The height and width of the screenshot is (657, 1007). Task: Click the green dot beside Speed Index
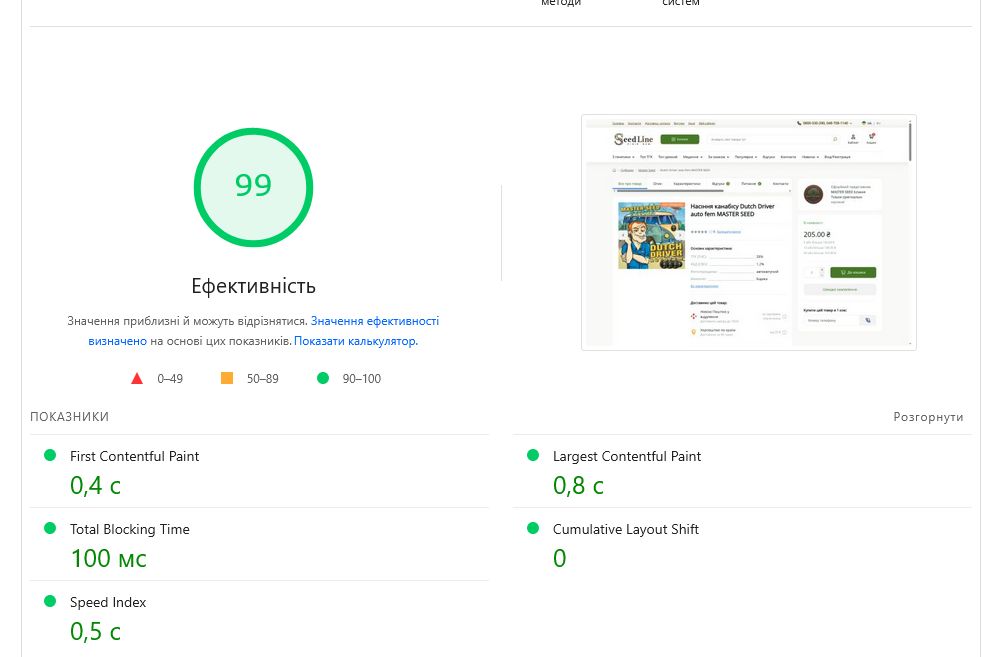[49, 602]
